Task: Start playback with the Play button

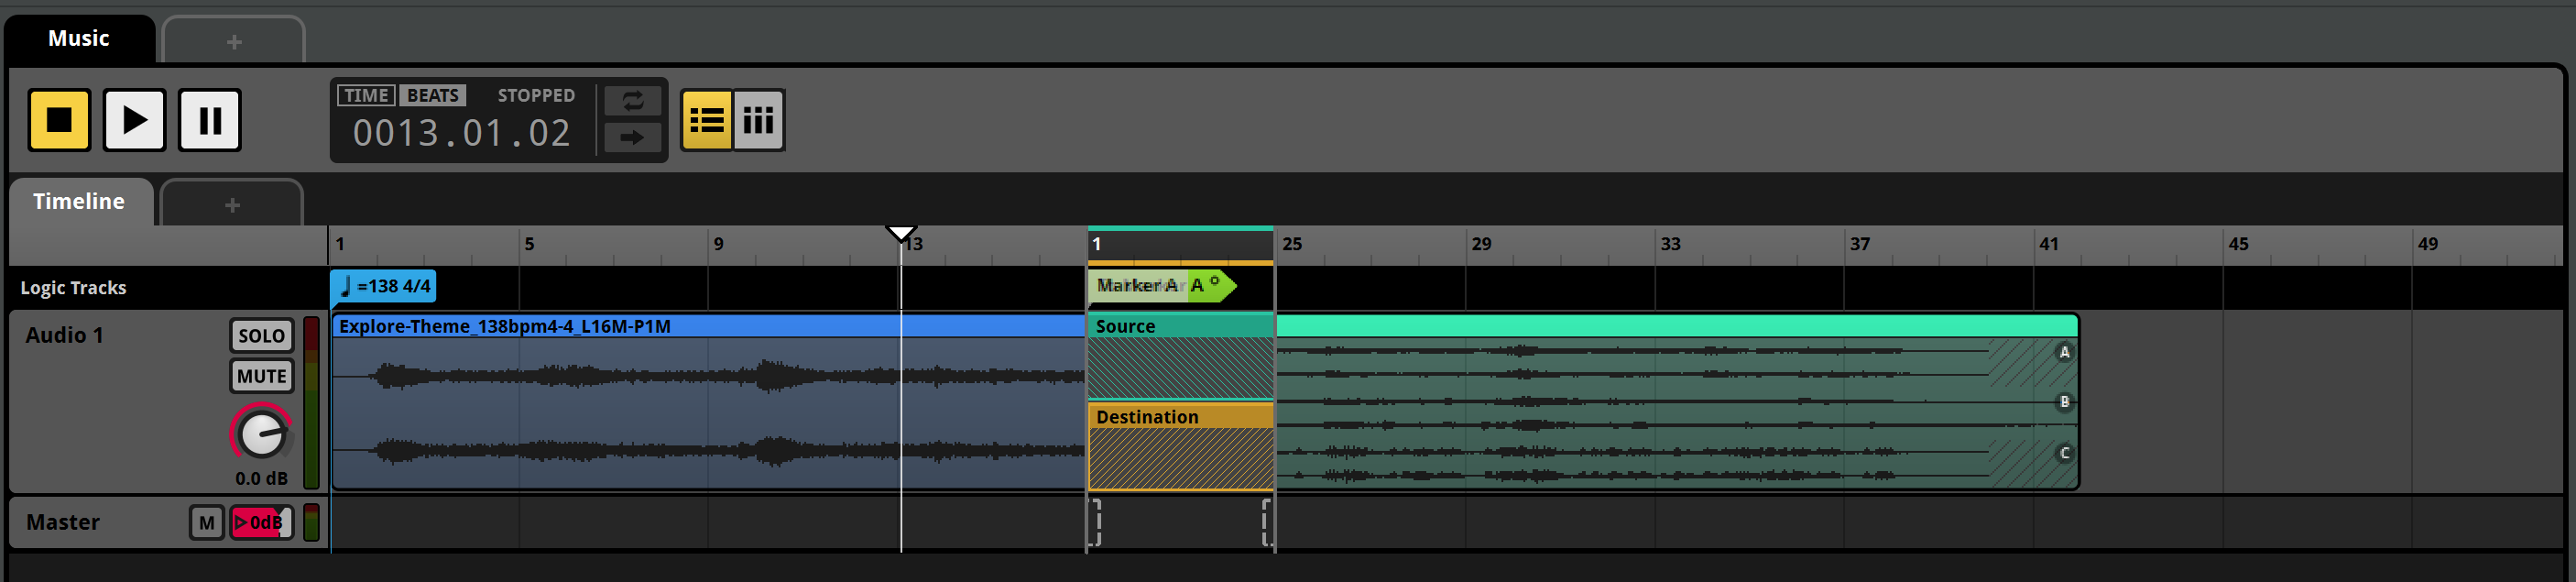Action: (x=134, y=120)
